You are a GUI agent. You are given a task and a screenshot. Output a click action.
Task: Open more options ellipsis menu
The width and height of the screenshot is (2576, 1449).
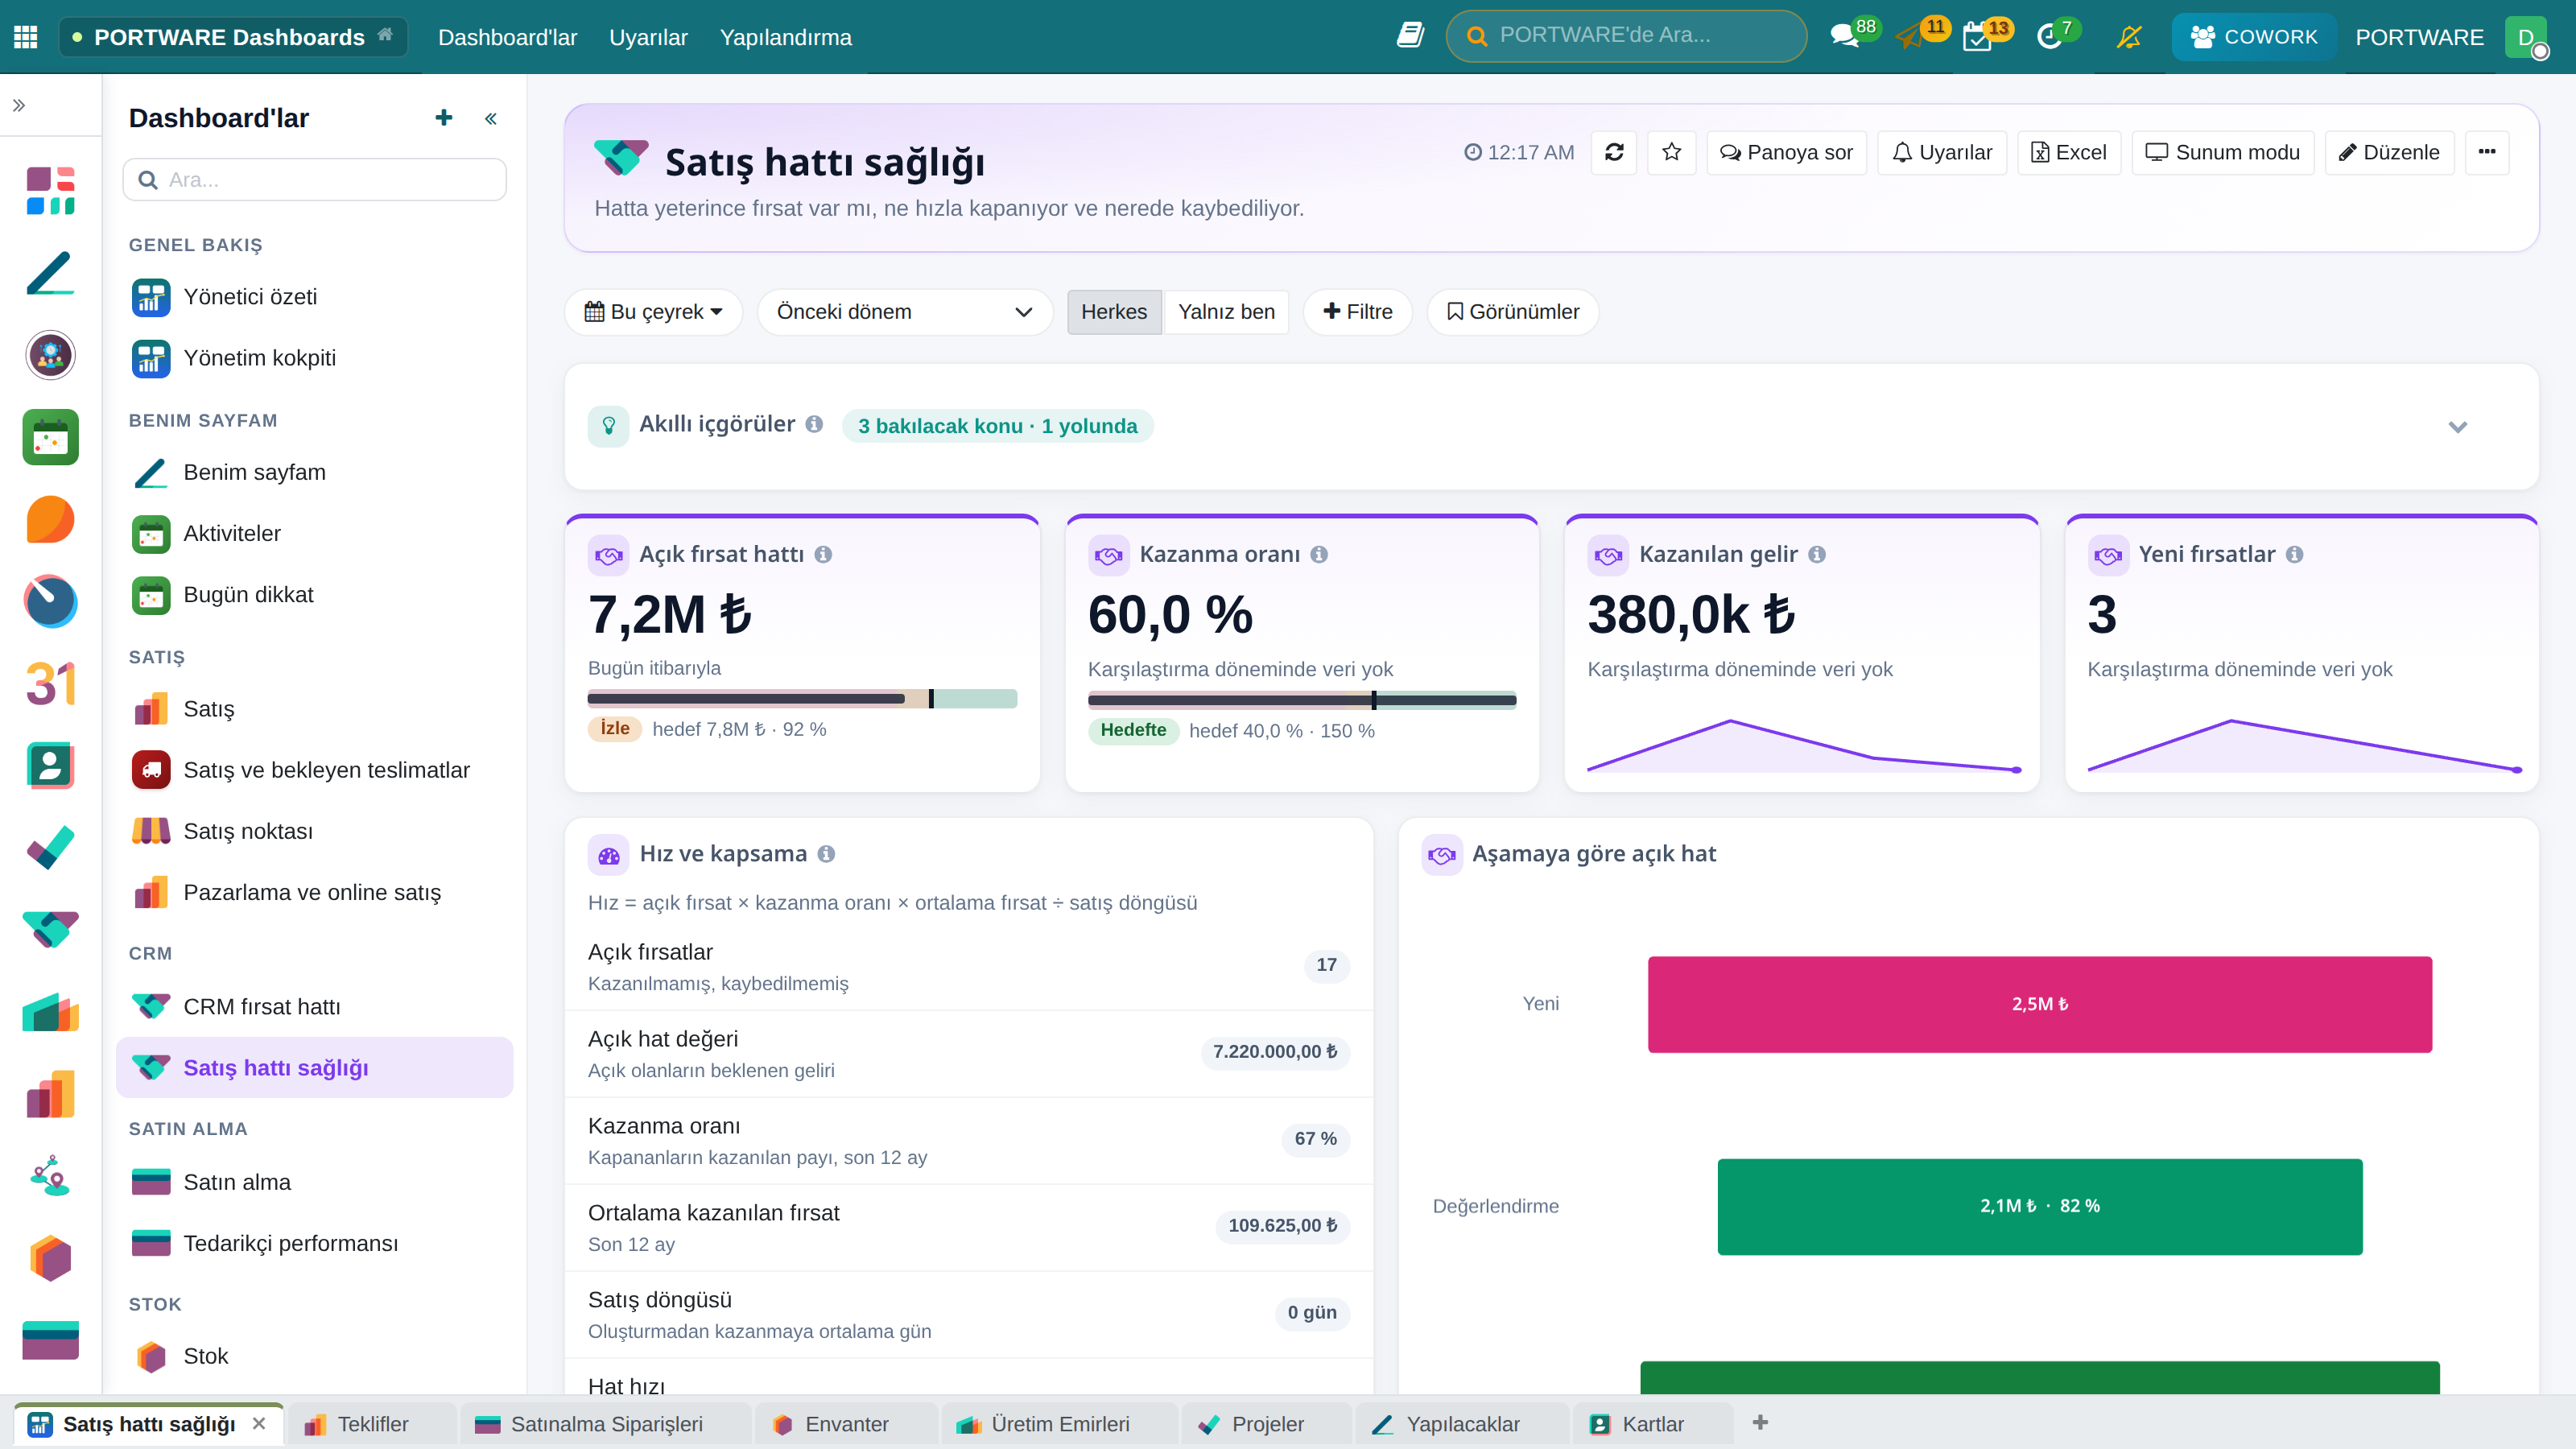2487,152
